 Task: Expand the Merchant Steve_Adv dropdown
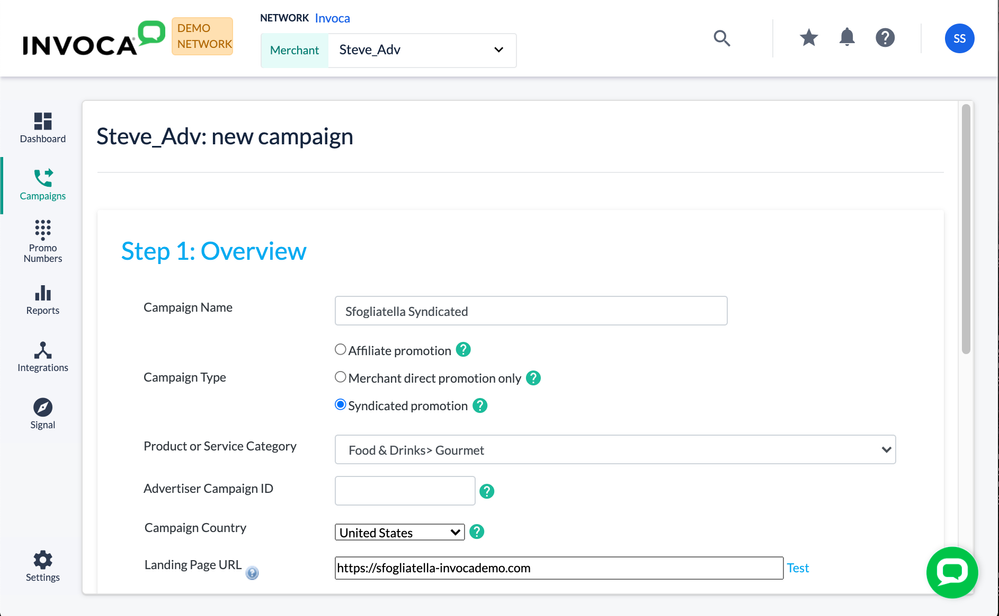[x=421, y=50]
